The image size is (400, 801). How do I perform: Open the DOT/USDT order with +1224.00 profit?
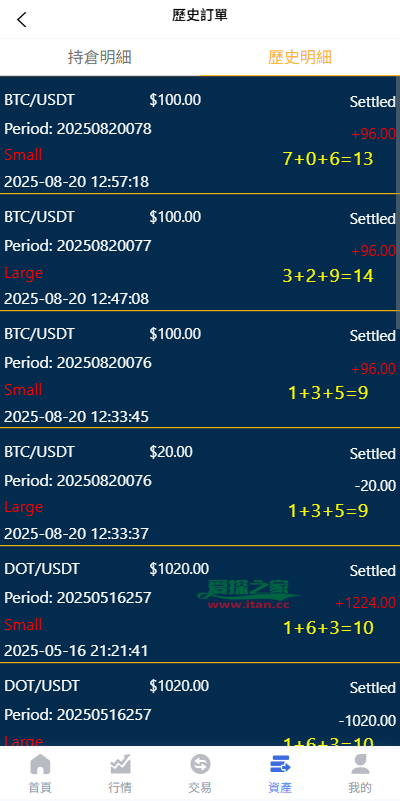pos(200,604)
